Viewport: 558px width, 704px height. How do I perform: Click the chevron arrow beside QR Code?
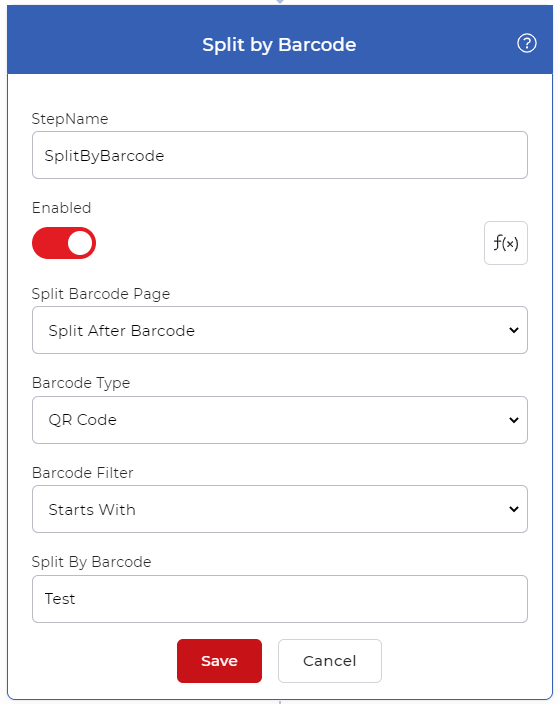tap(514, 420)
